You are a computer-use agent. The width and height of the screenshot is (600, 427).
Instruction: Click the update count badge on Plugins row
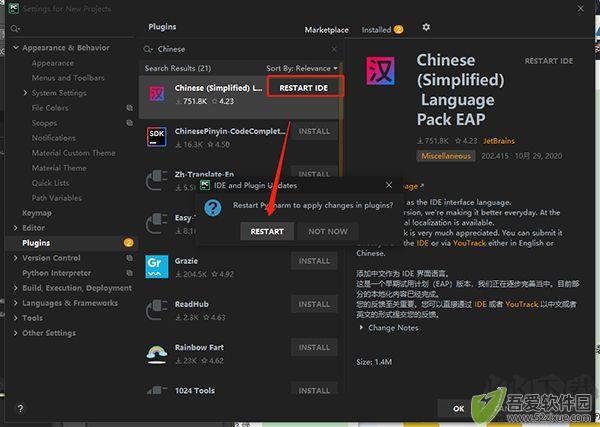pyautogui.click(x=129, y=243)
